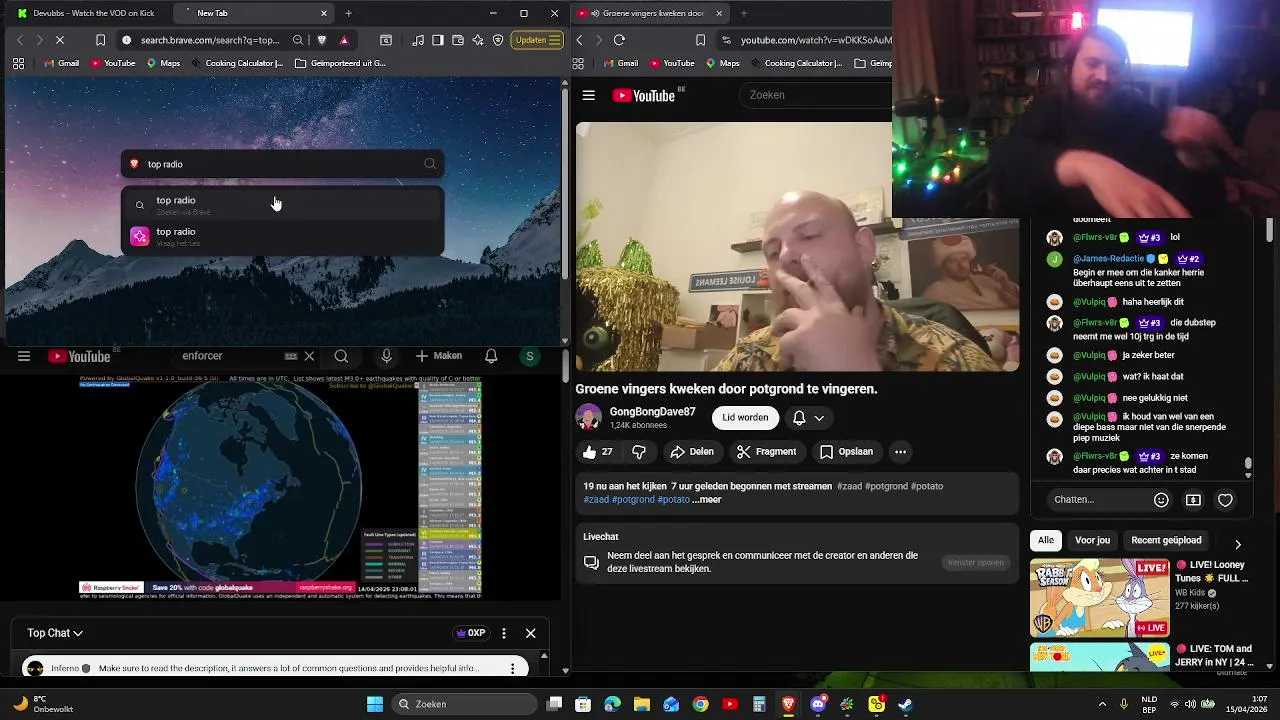Screen dimensions: 1280x720
Task: Start voice search with the microphone icon
Action: (x=386, y=356)
